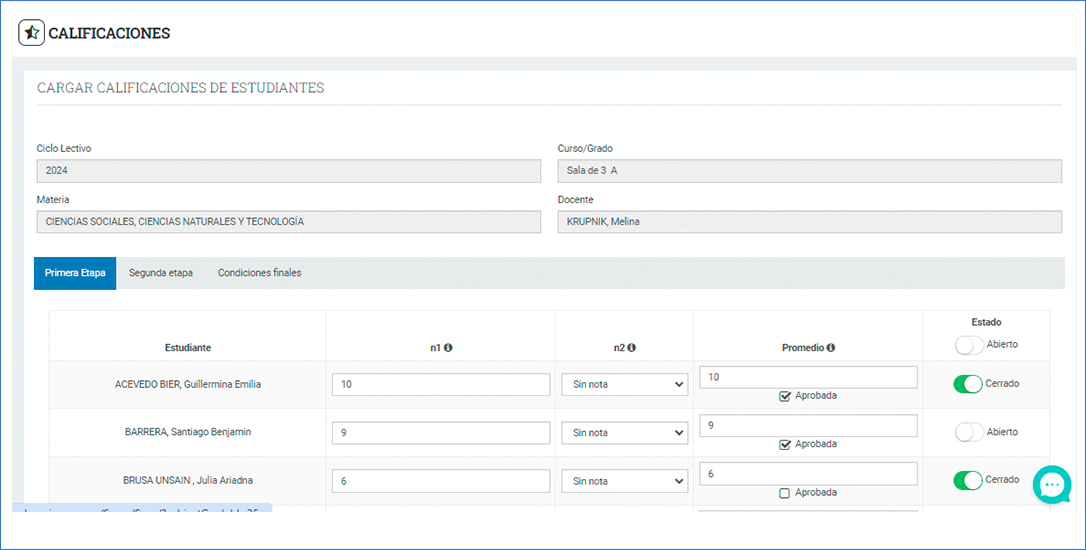1086x550 pixels.
Task: Uncheck Aprobada for Acevedo Bier
Action: tap(785, 396)
